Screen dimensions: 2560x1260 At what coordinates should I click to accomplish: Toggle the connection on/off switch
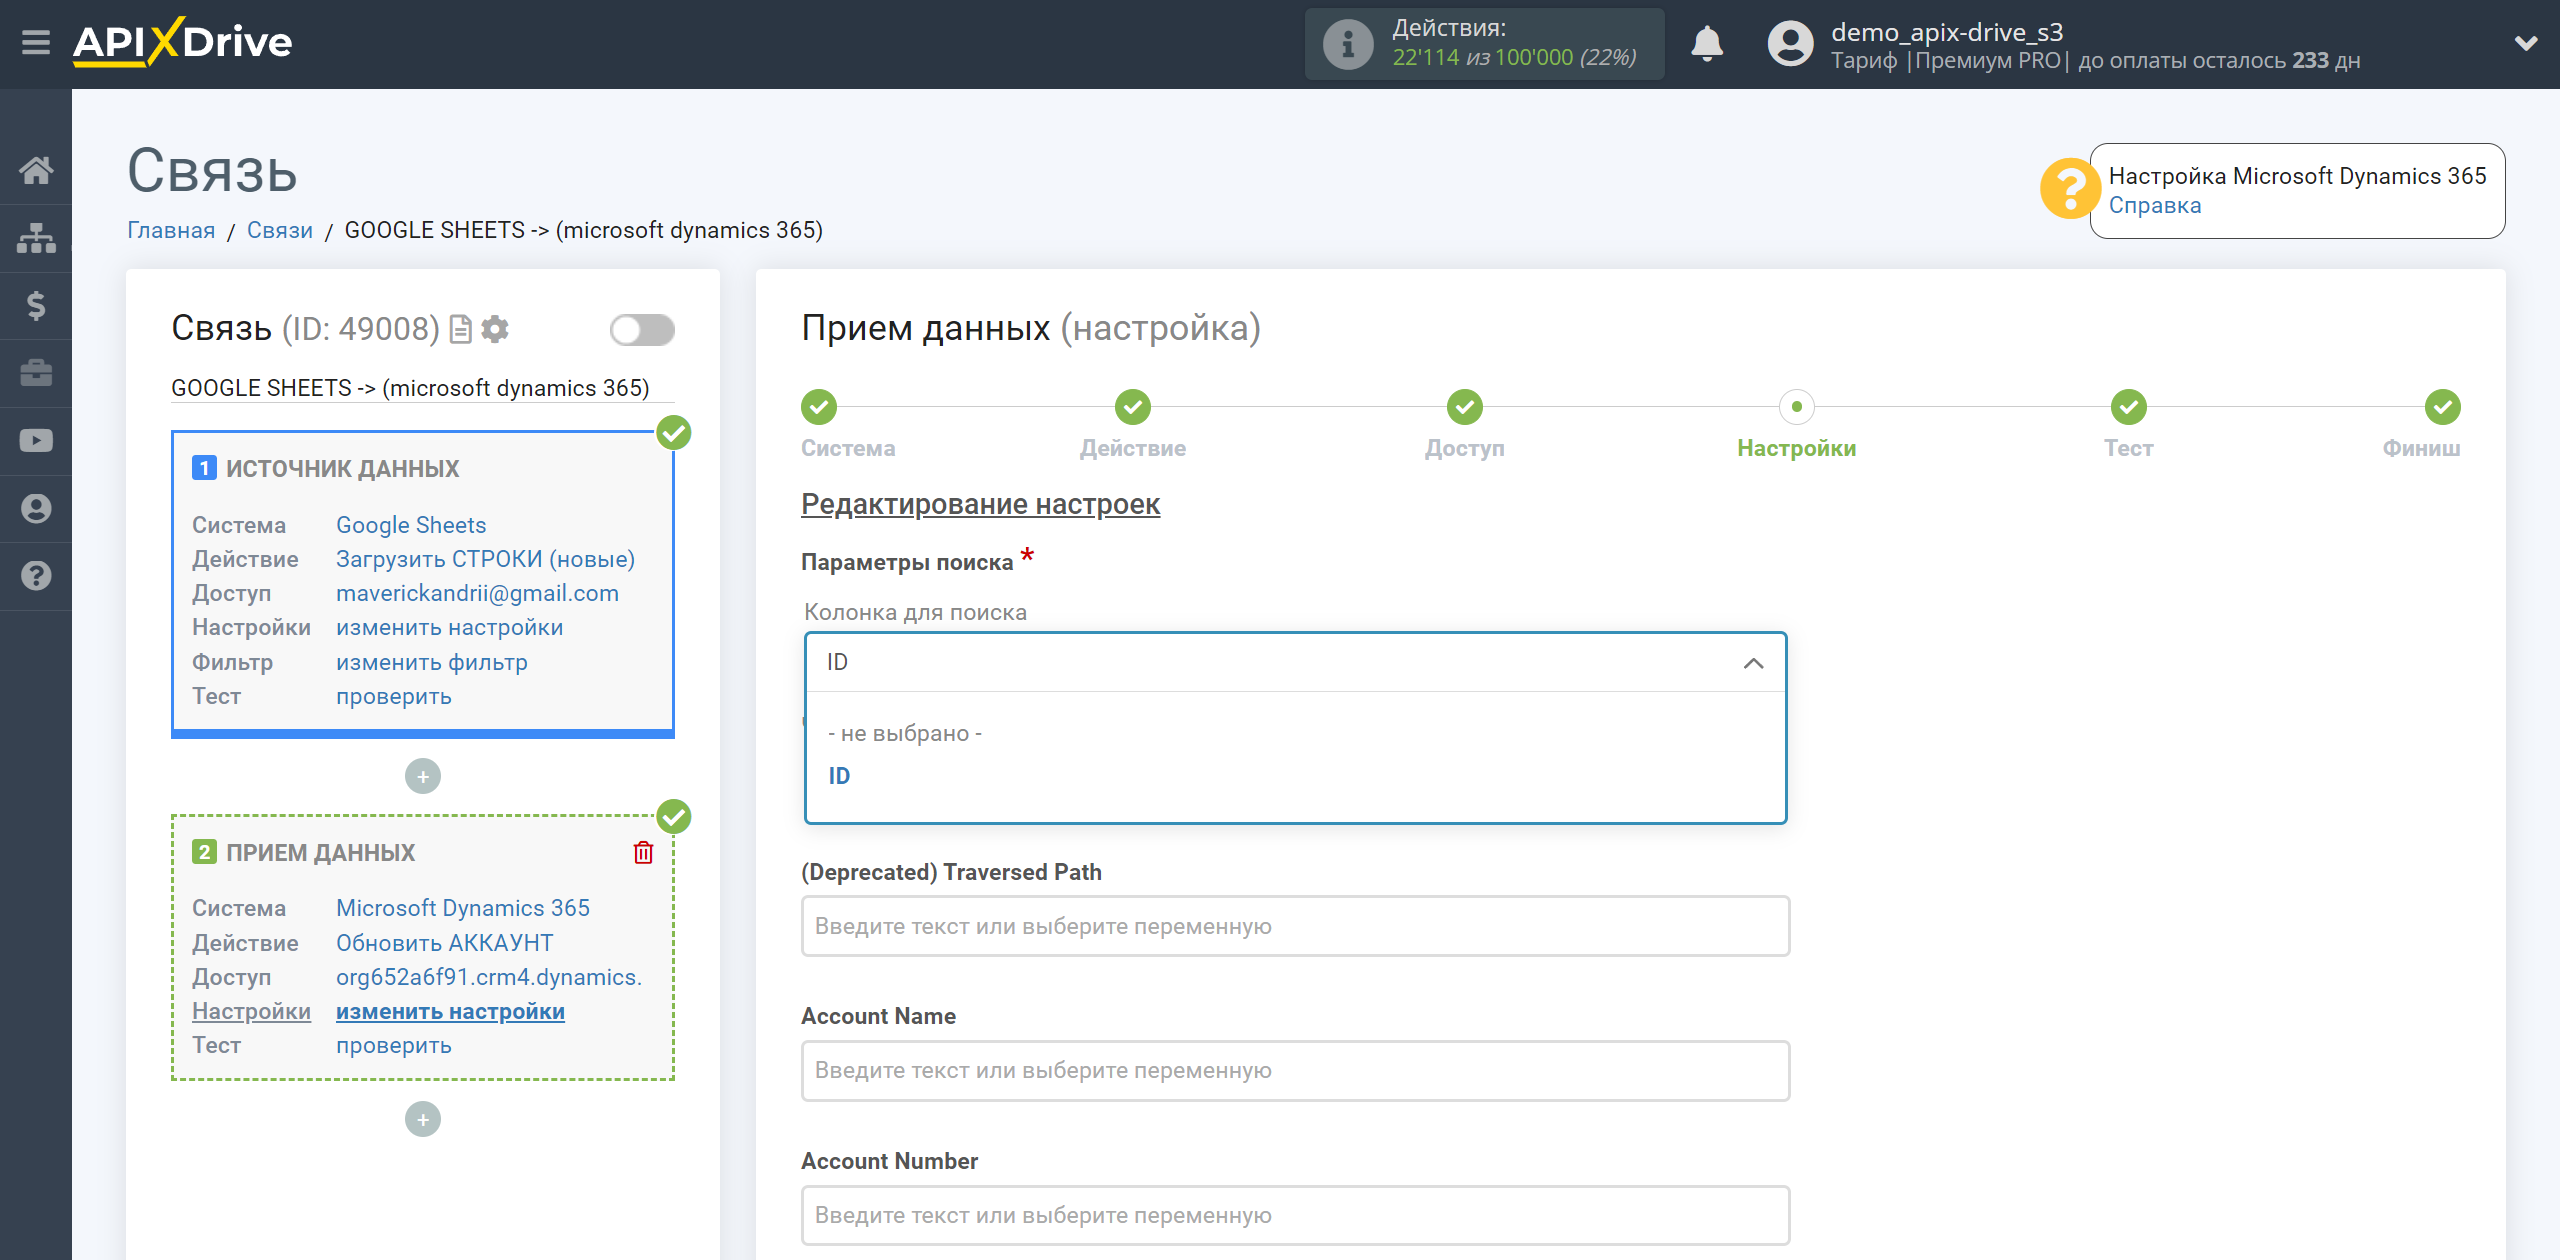pos(642,330)
